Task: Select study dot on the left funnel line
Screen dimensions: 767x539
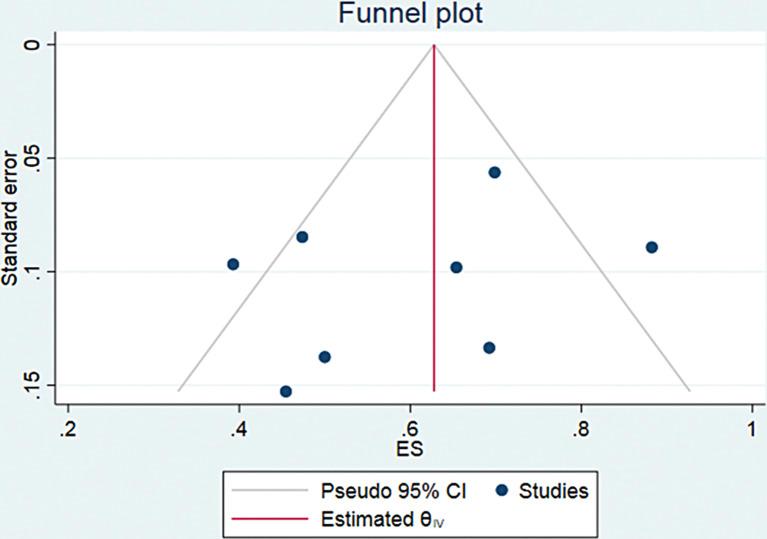Action: [302, 237]
